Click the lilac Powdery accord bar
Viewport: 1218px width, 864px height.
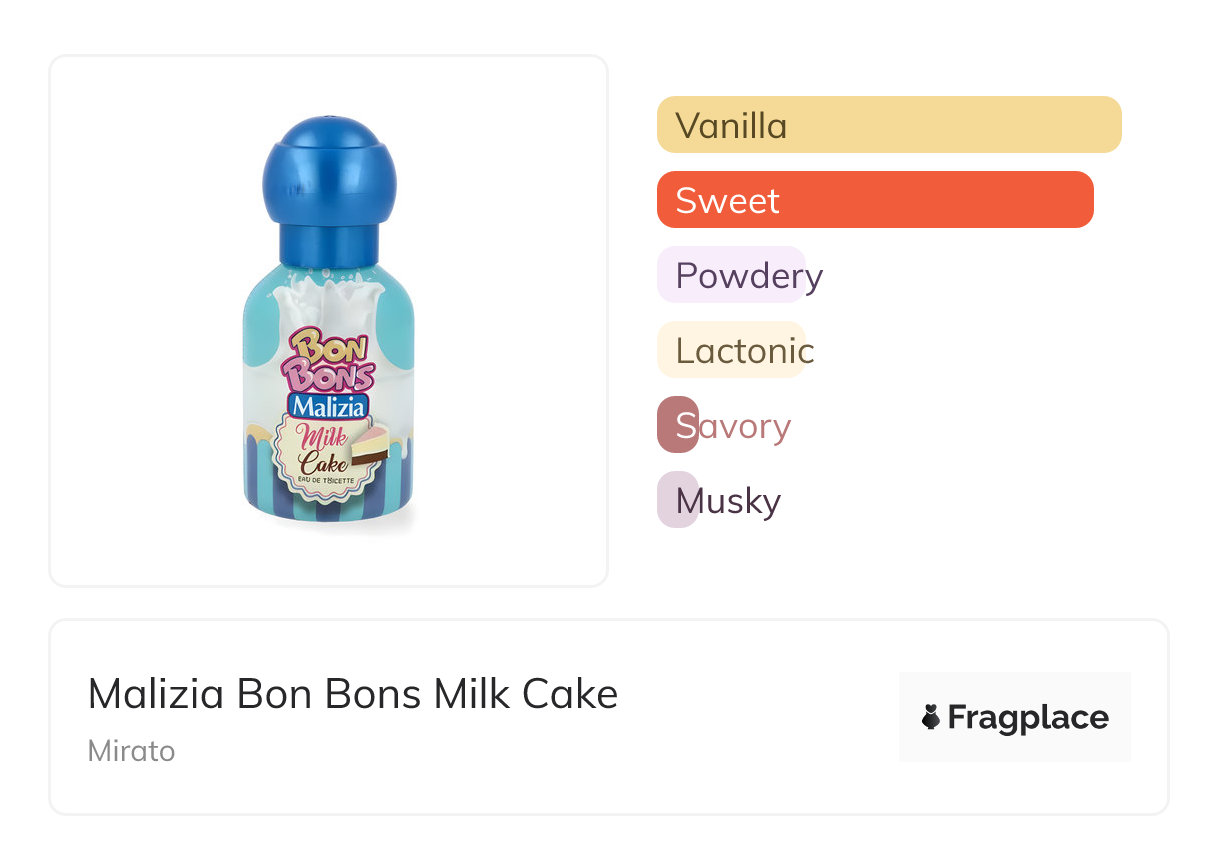[x=731, y=275]
